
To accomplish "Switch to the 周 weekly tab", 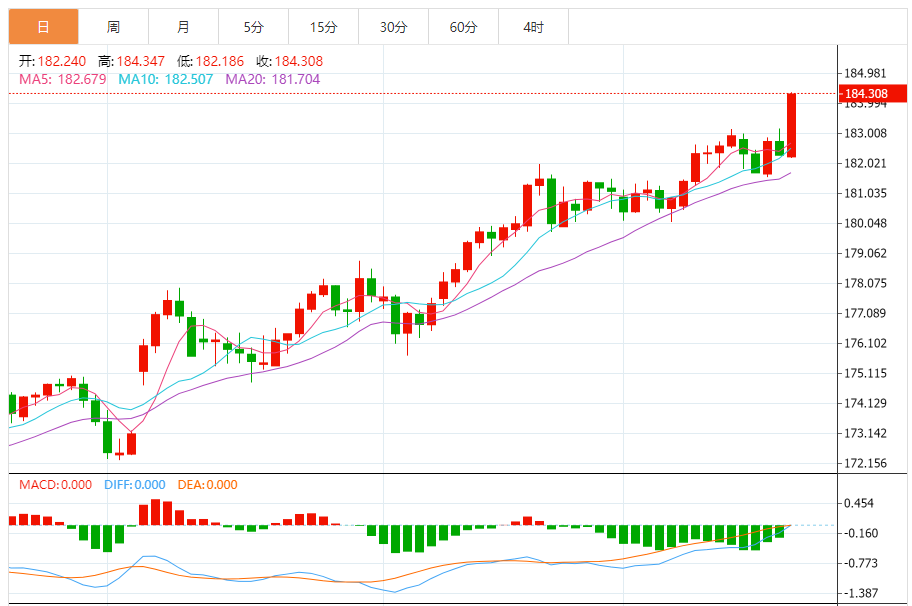I will (x=113, y=27).
